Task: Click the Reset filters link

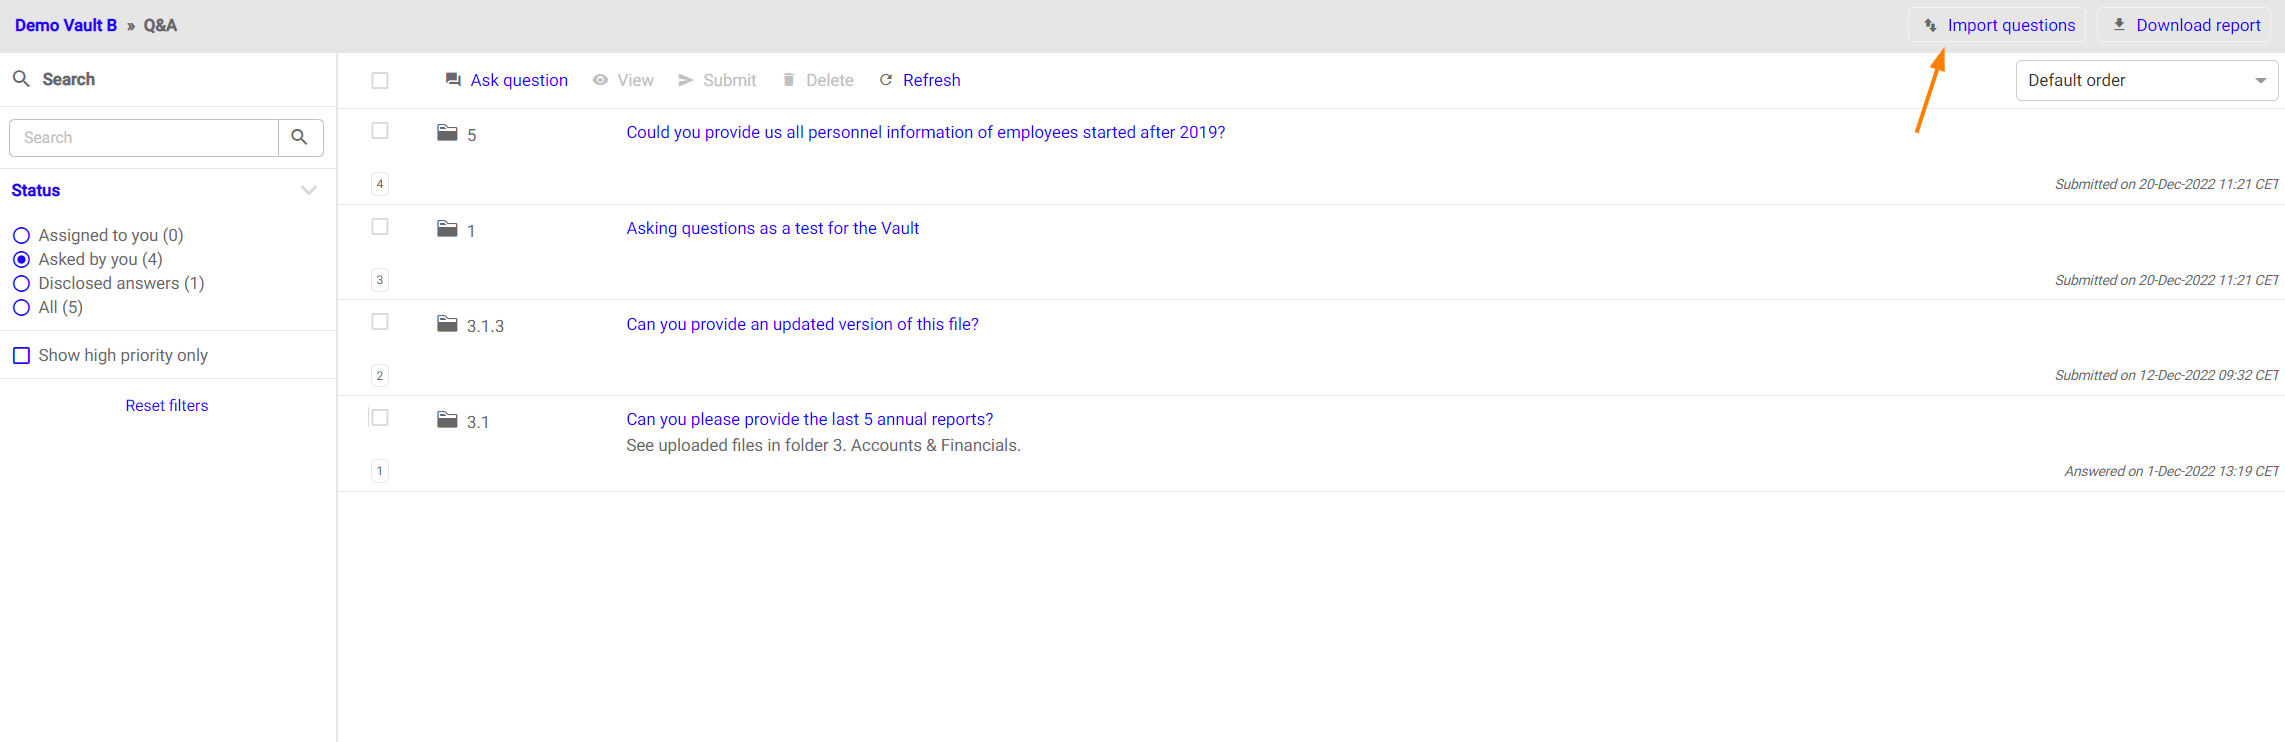Action: 167,405
